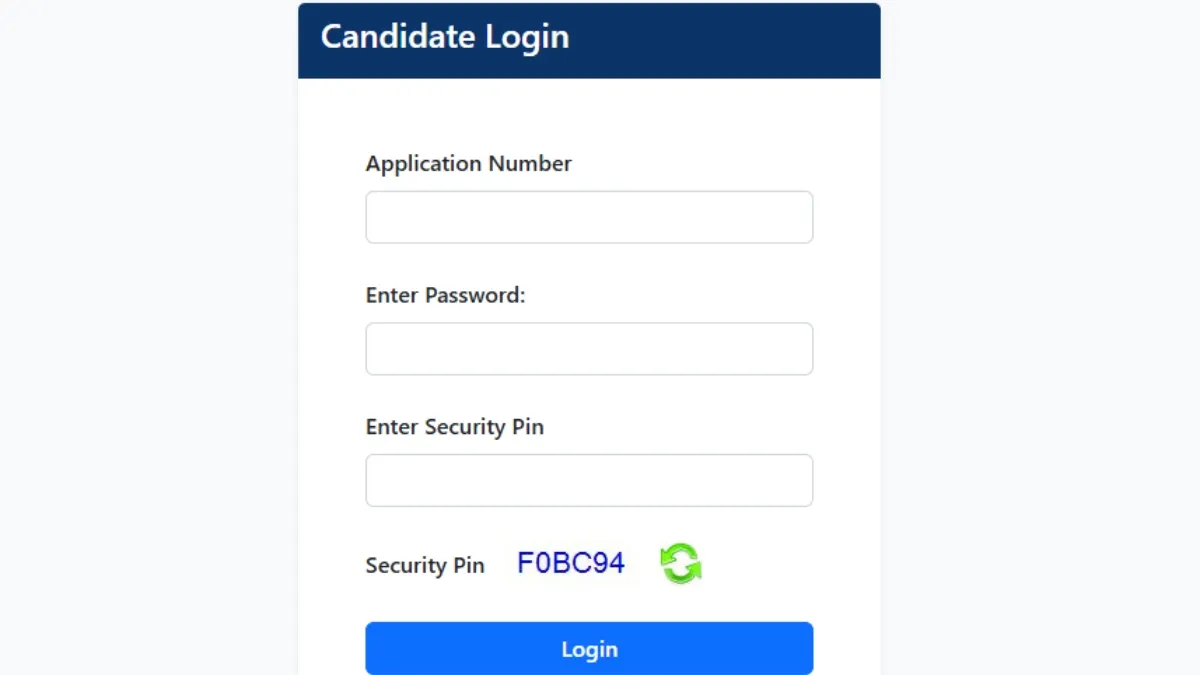Click the Candidate Login heading text
The height and width of the screenshot is (675, 1200).
click(444, 37)
